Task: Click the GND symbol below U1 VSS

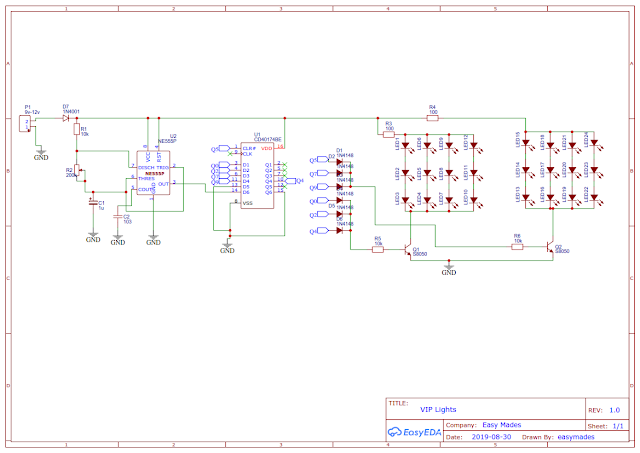Action: coord(227,248)
